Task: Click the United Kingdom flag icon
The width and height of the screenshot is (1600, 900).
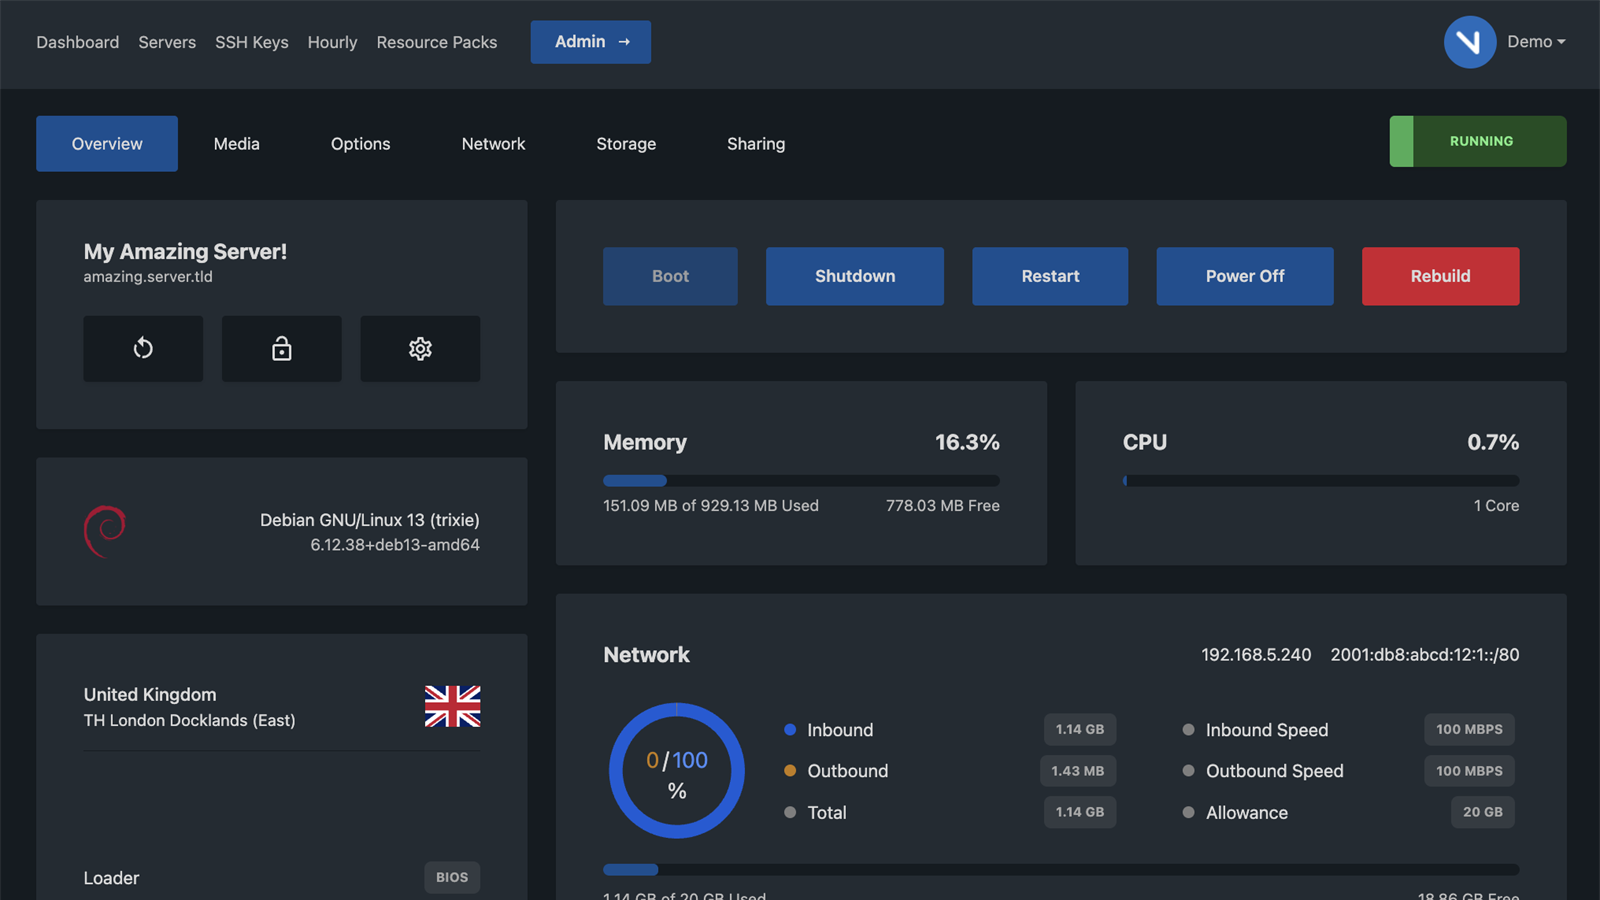Action: tap(452, 706)
